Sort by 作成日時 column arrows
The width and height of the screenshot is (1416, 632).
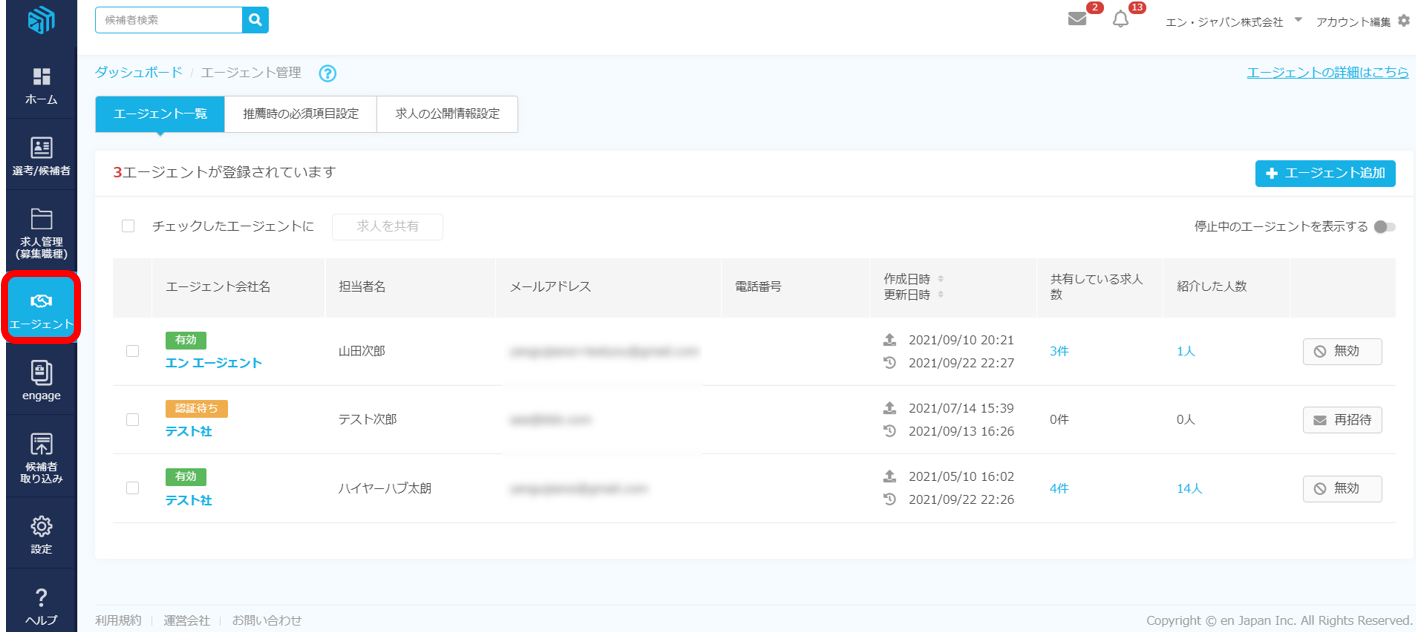[x=940, y=278]
